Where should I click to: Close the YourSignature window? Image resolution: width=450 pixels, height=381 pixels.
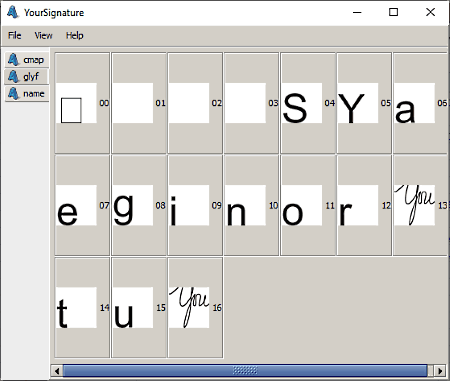(430, 12)
